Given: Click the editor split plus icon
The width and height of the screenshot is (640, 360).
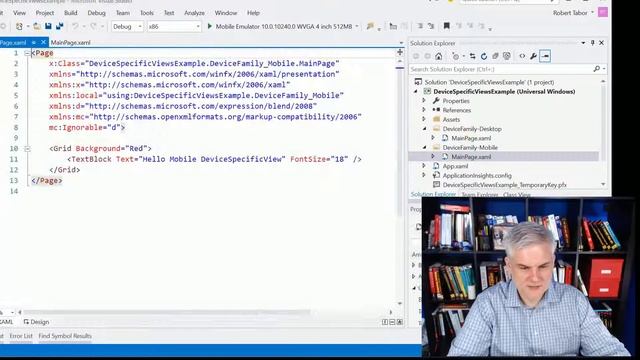Looking at the screenshot, I should (400, 52).
